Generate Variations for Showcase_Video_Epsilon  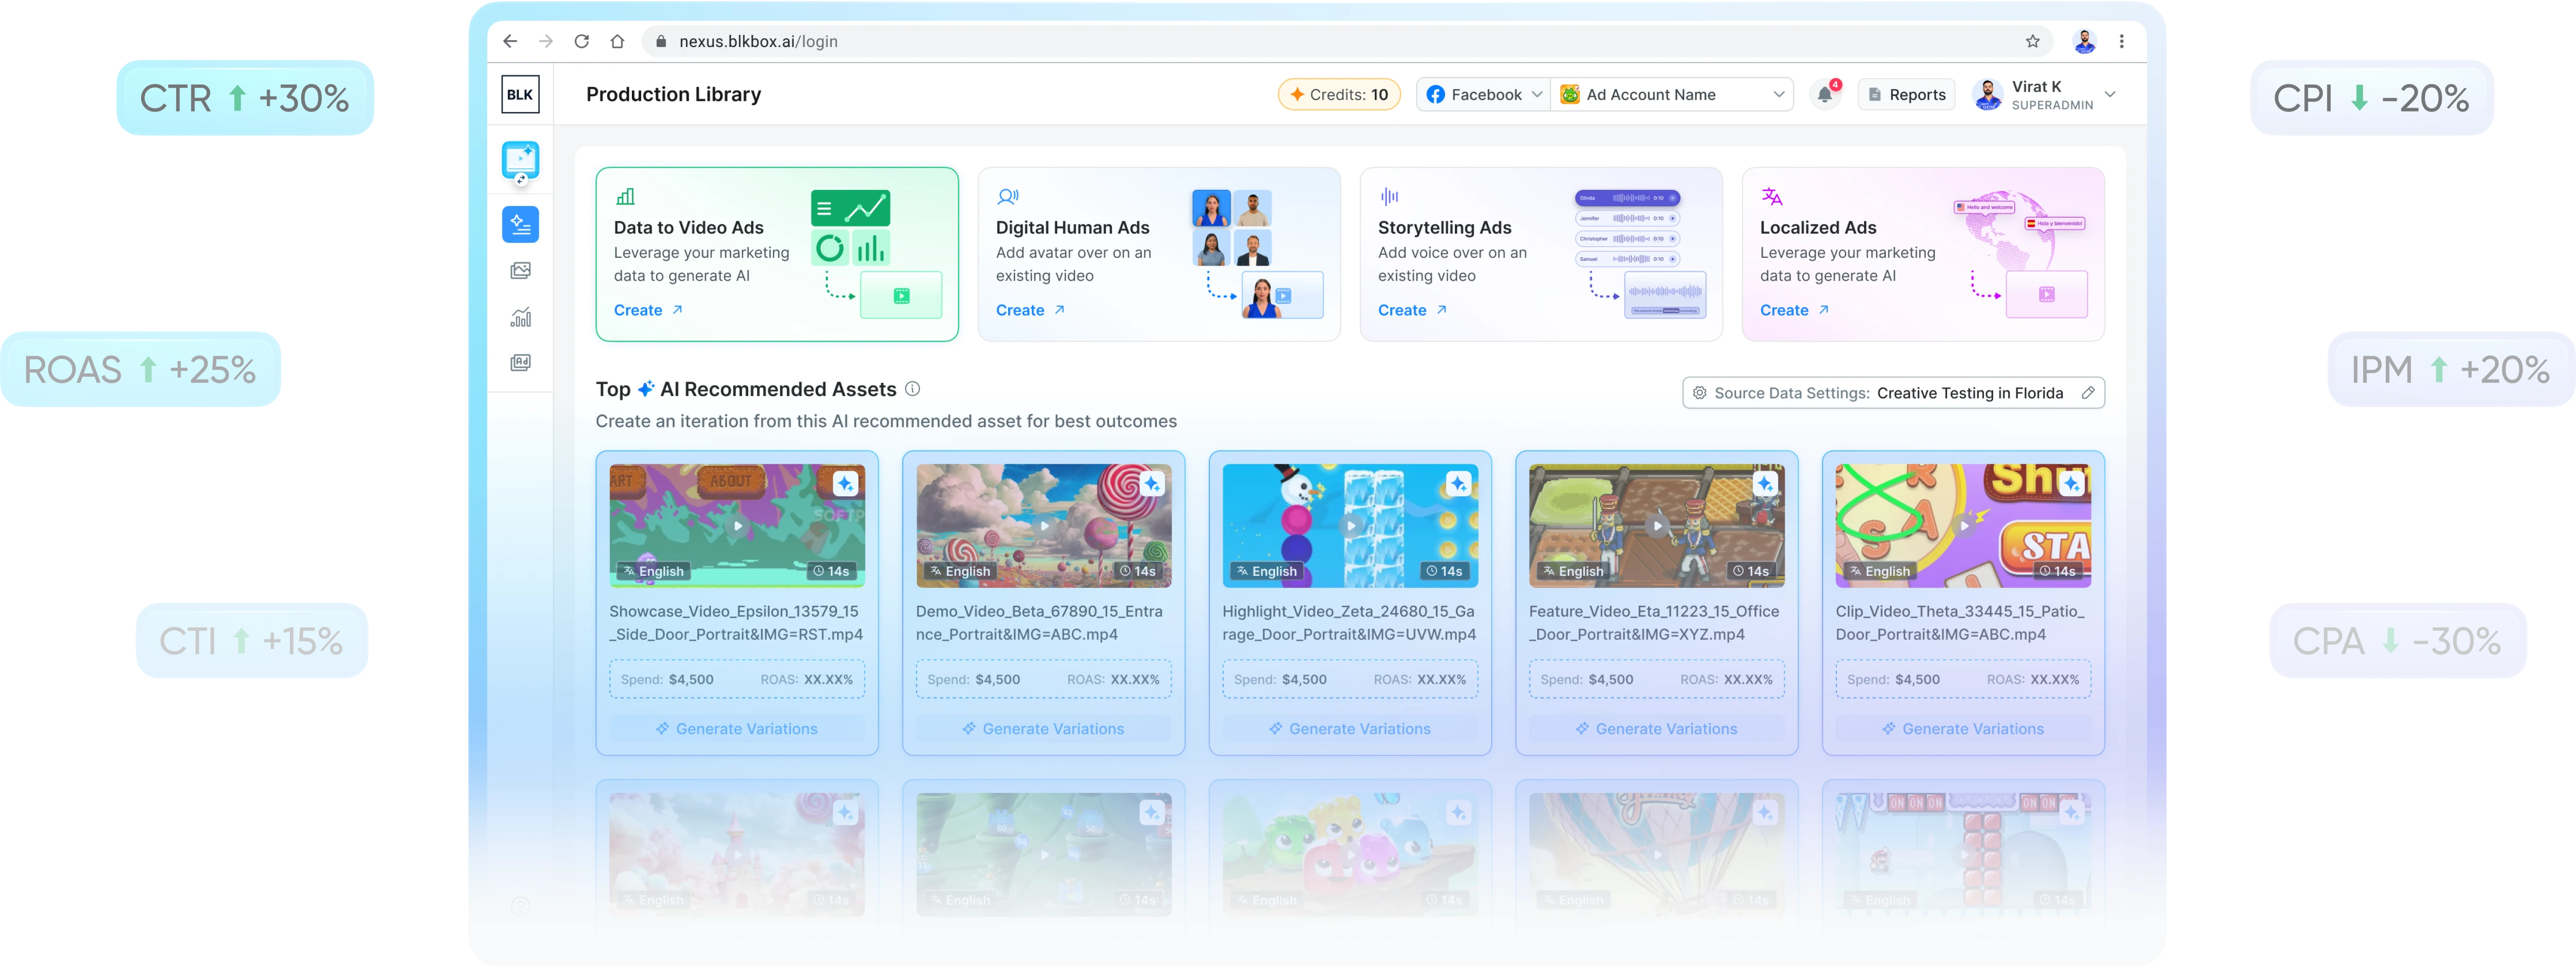coord(737,729)
